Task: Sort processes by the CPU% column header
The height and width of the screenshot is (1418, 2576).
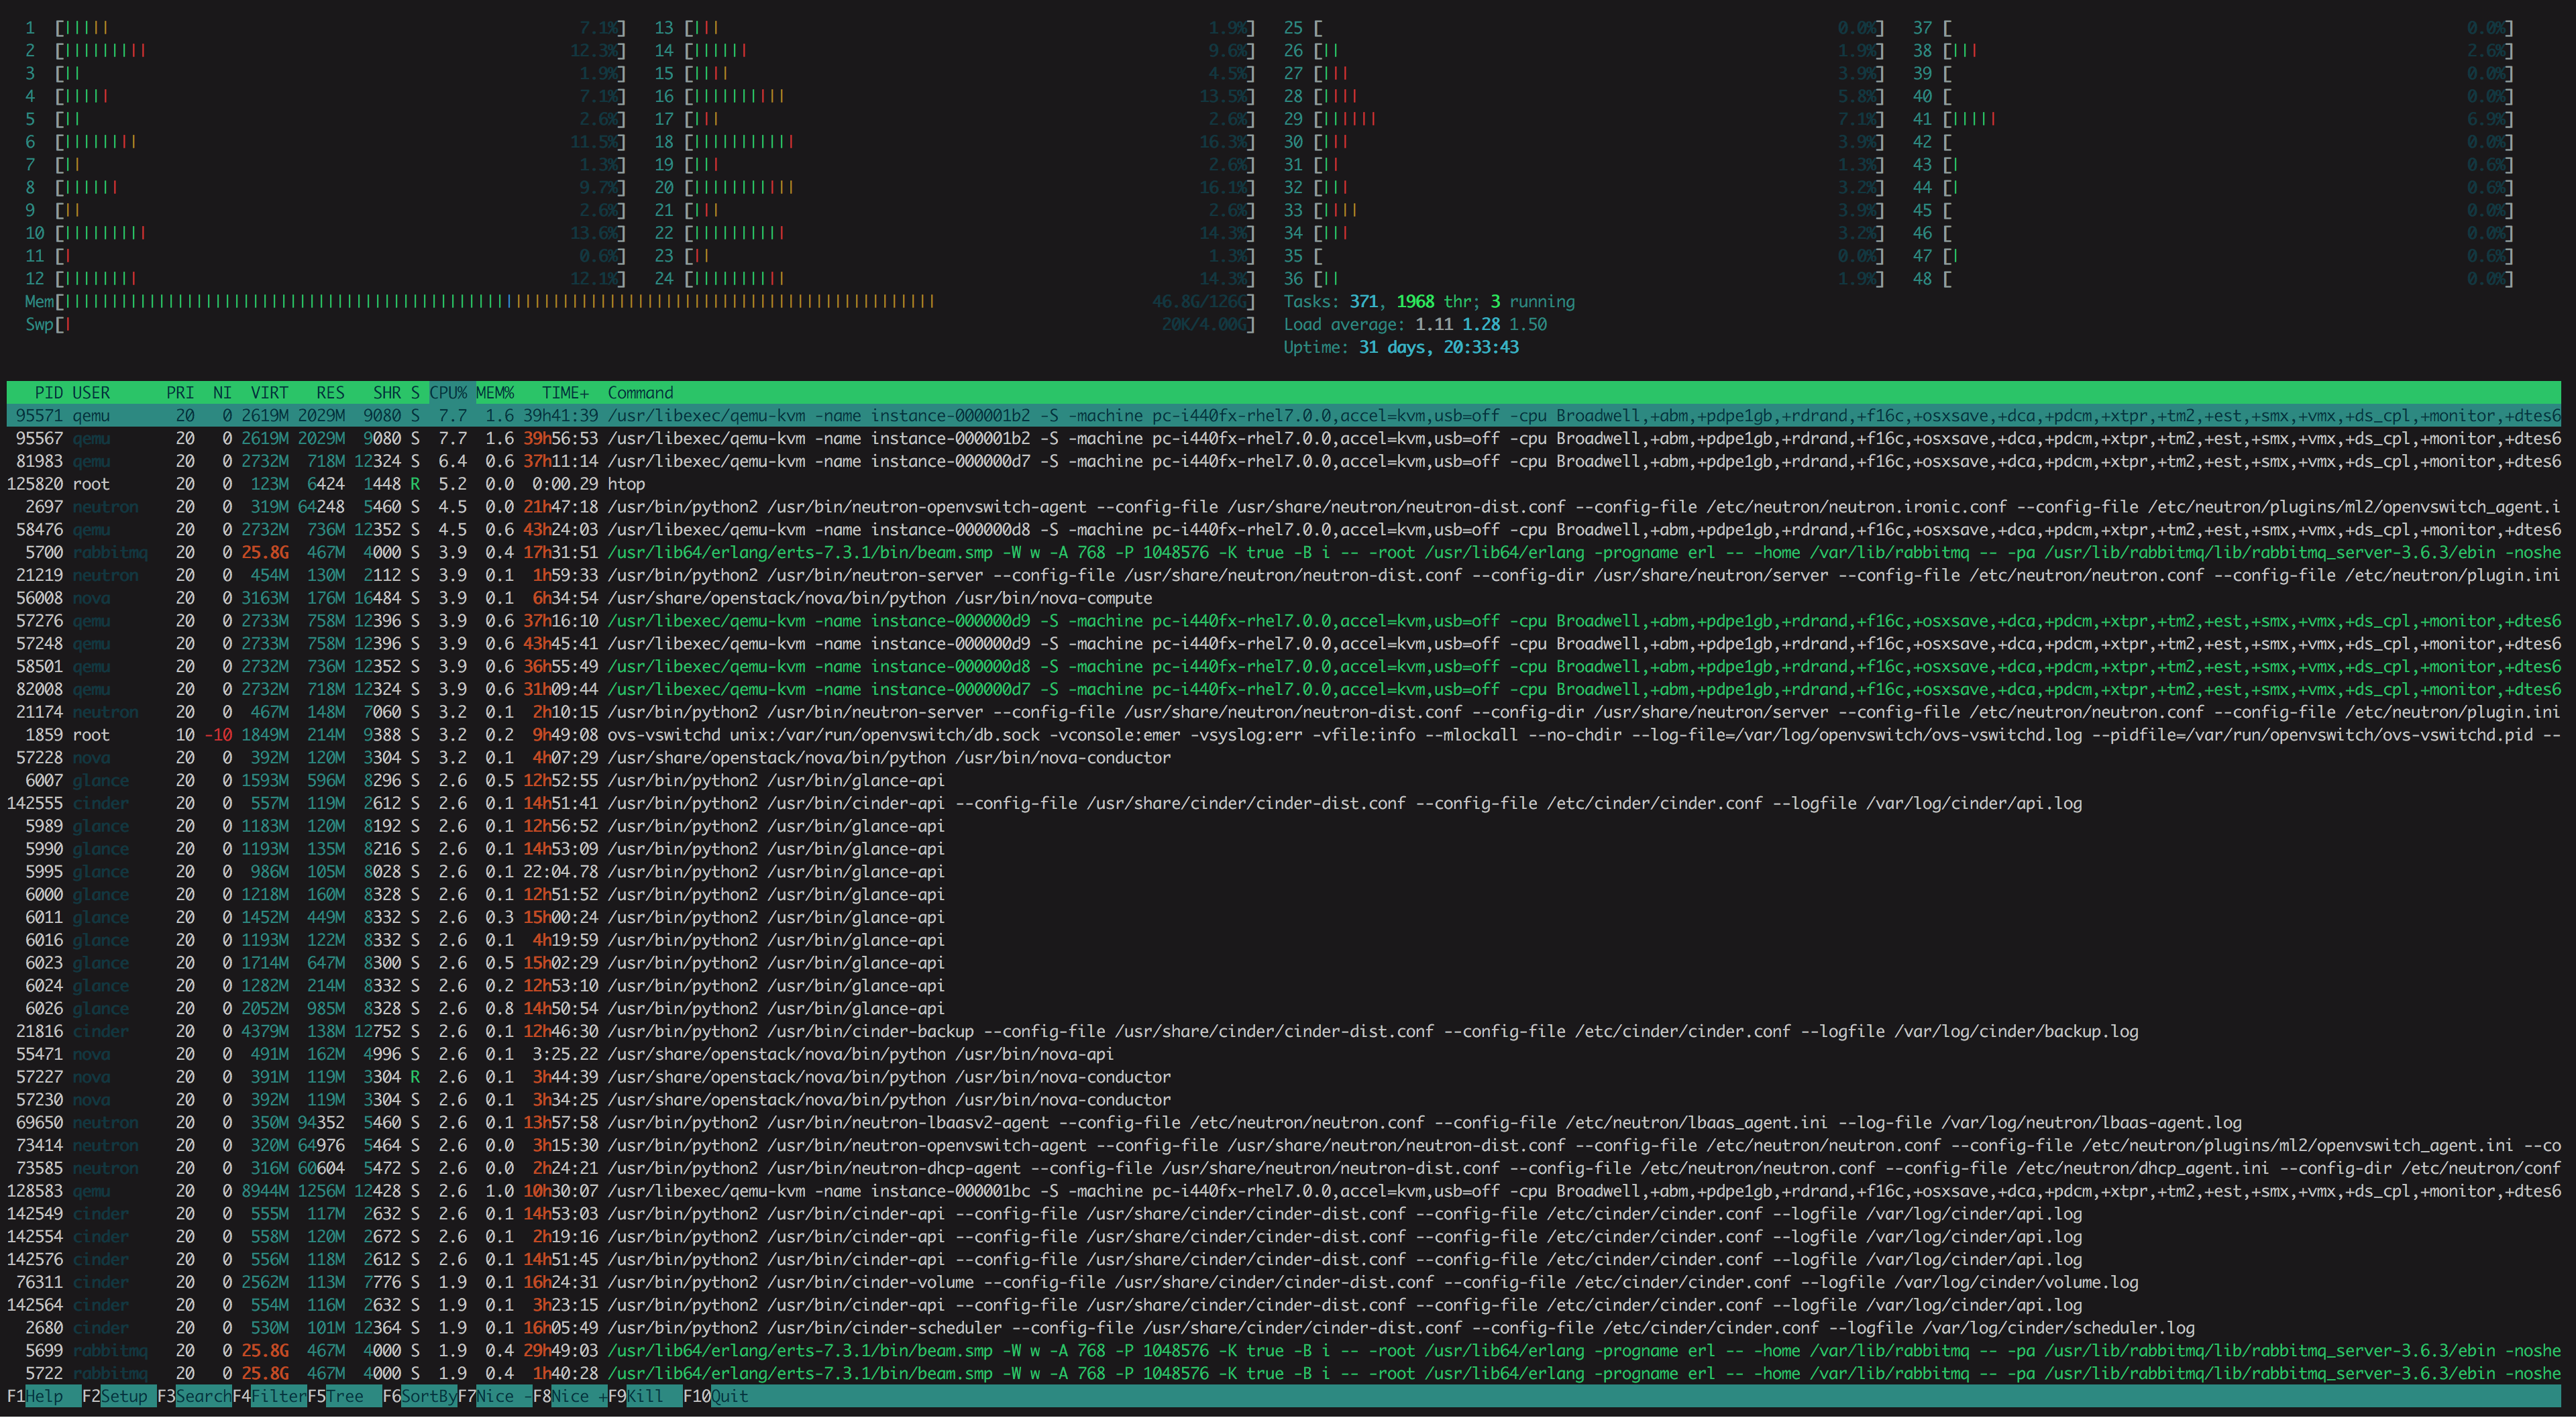Action: pos(449,392)
